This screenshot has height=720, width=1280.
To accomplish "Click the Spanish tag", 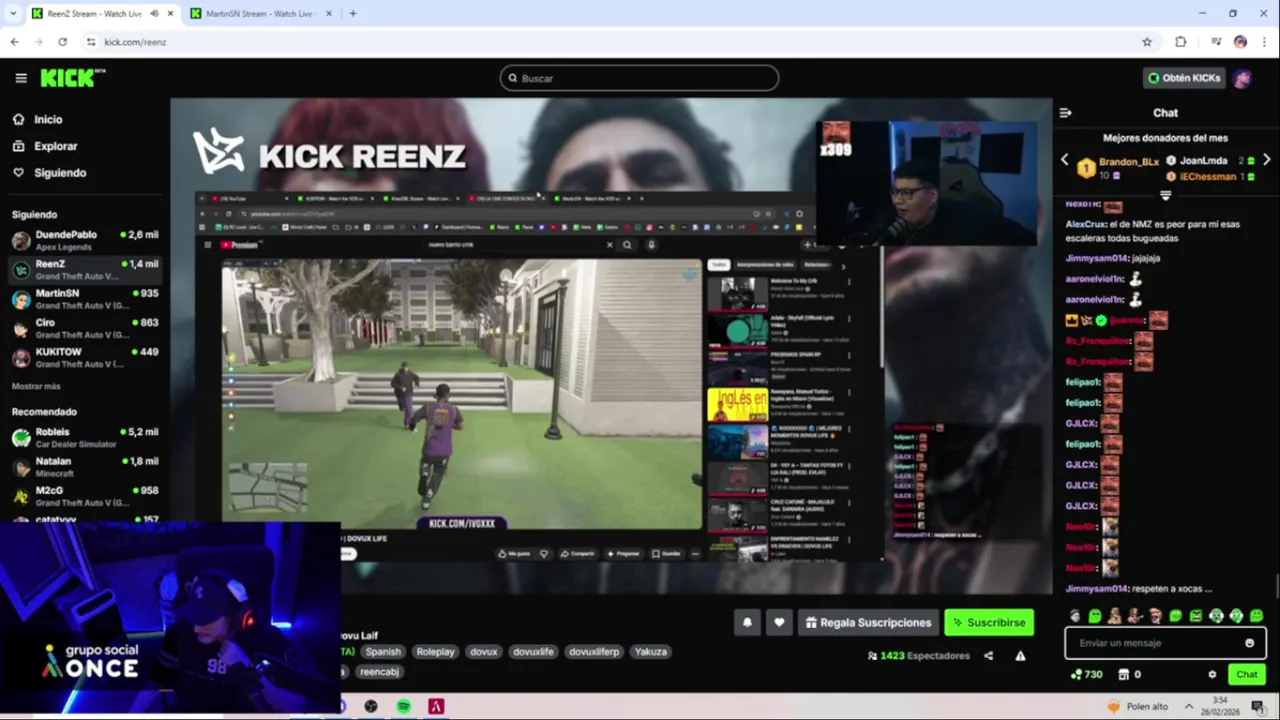I will tap(382, 651).
